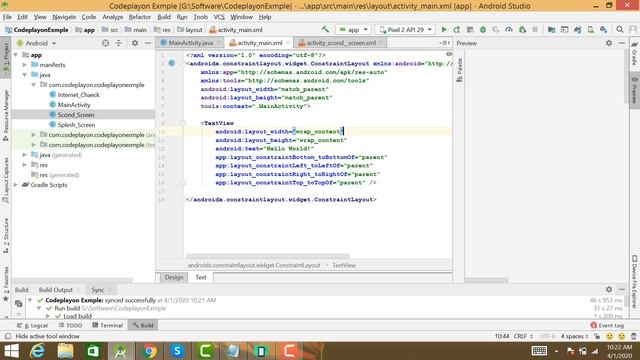Click Windows Start button
The width and height of the screenshot is (640, 360).
pos(11,351)
